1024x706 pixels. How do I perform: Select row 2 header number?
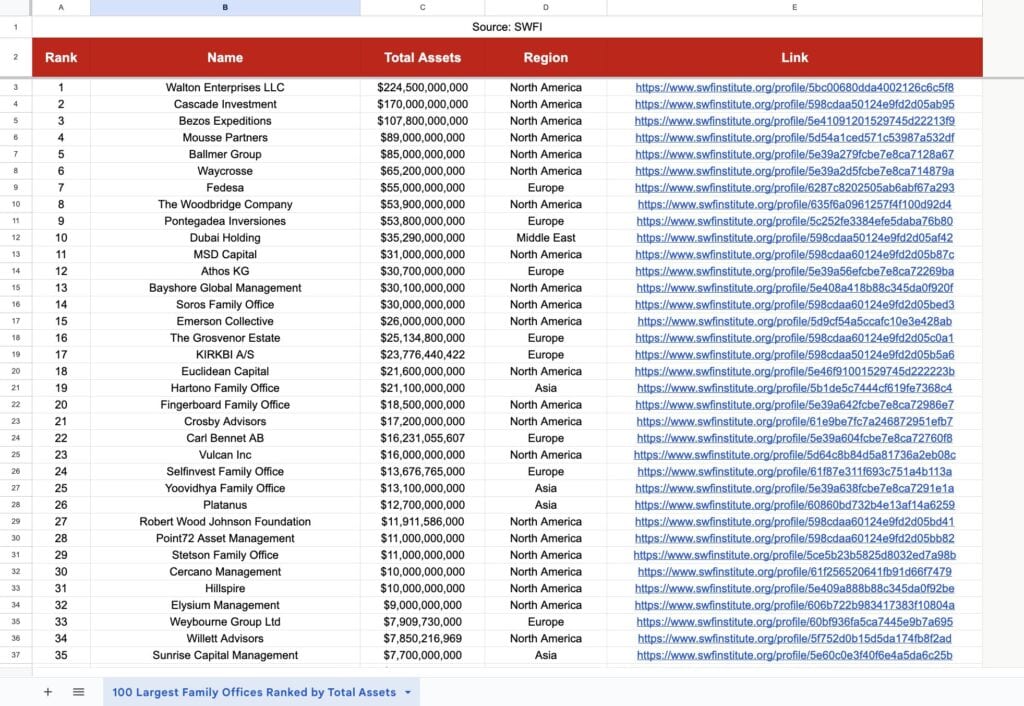point(15,58)
